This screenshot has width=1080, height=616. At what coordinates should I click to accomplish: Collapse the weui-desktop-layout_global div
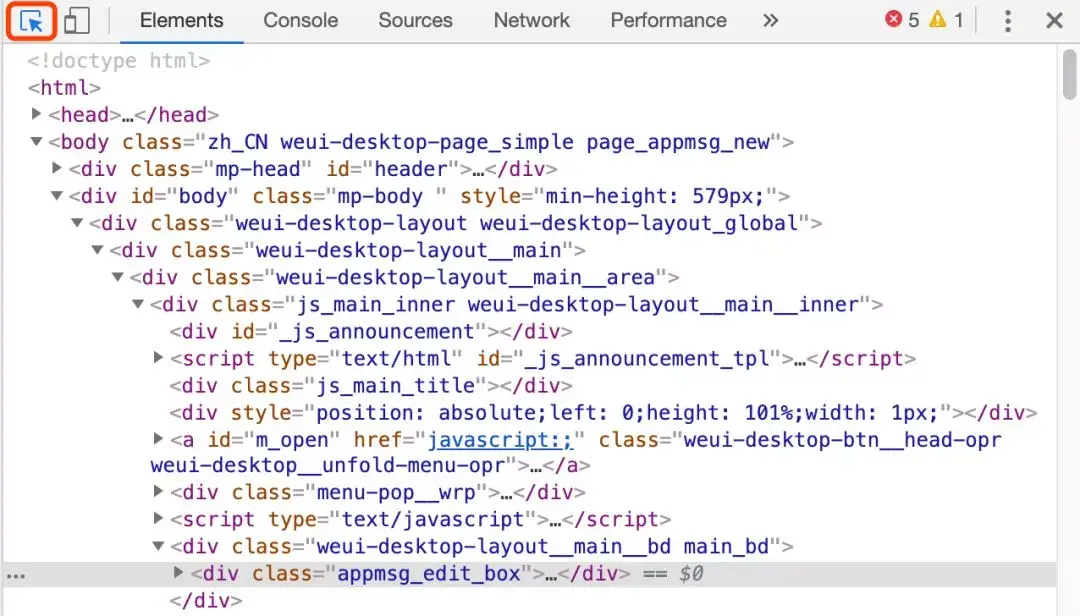point(77,223)
